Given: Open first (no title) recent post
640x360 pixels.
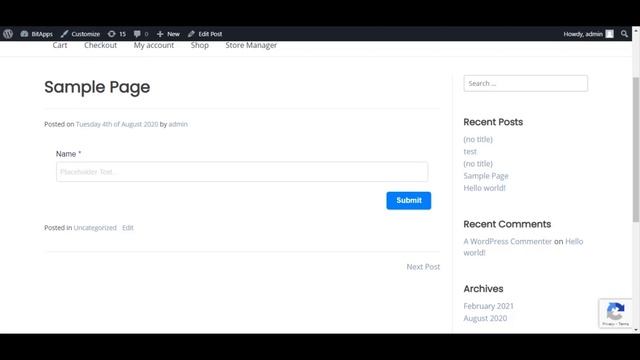Looking at the screenshot, I should (478, 140).
